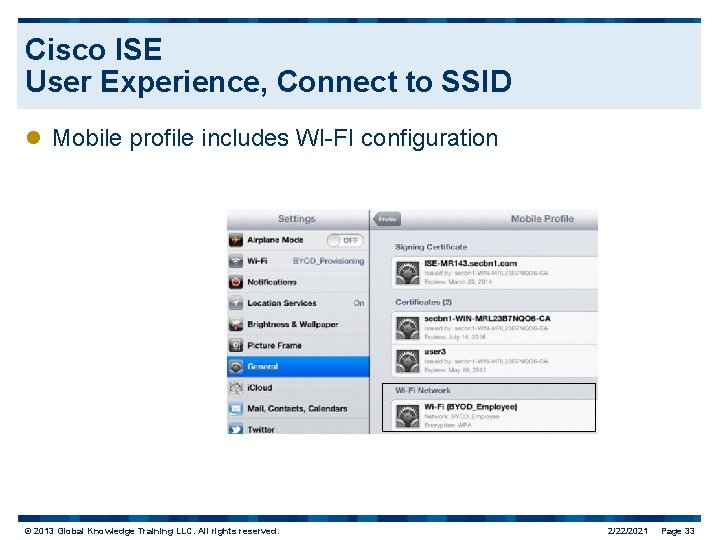The height and width of the screenshot is (540, 720).
Task: Select the Picture Frame row
Action: pyautogui.click(x=298, y=345)
